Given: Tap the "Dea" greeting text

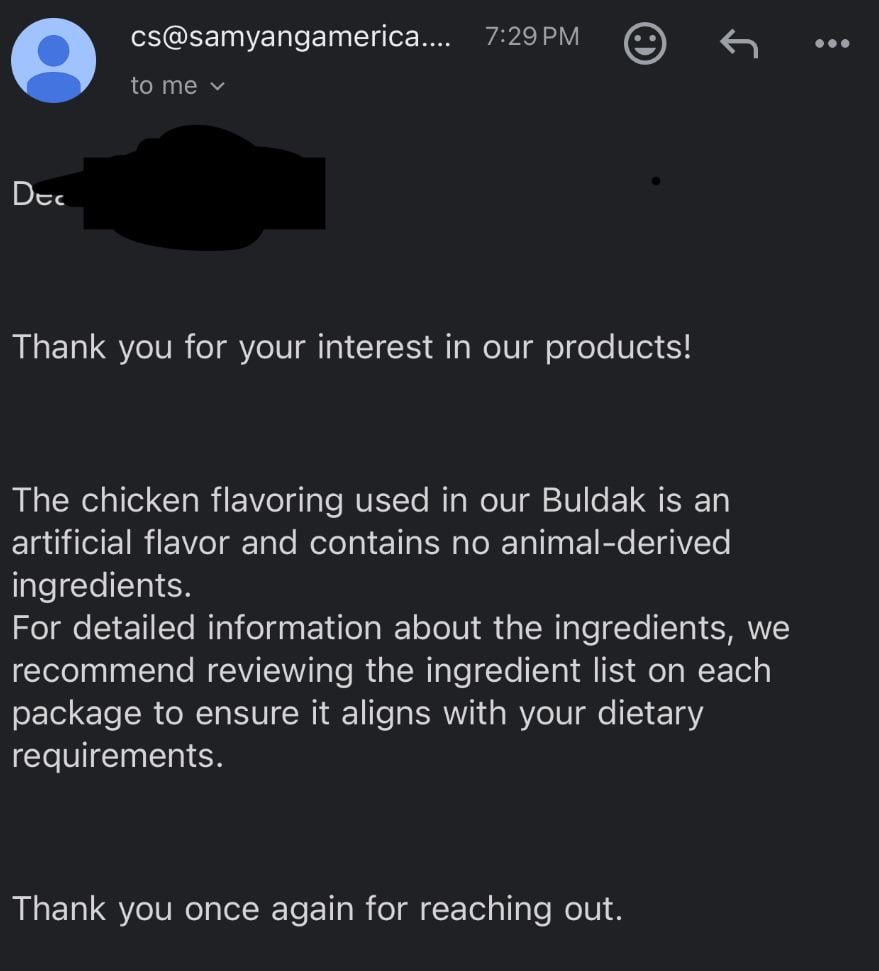Looking at the screenshot, I should pyautogui.click(x=37, y=194).
